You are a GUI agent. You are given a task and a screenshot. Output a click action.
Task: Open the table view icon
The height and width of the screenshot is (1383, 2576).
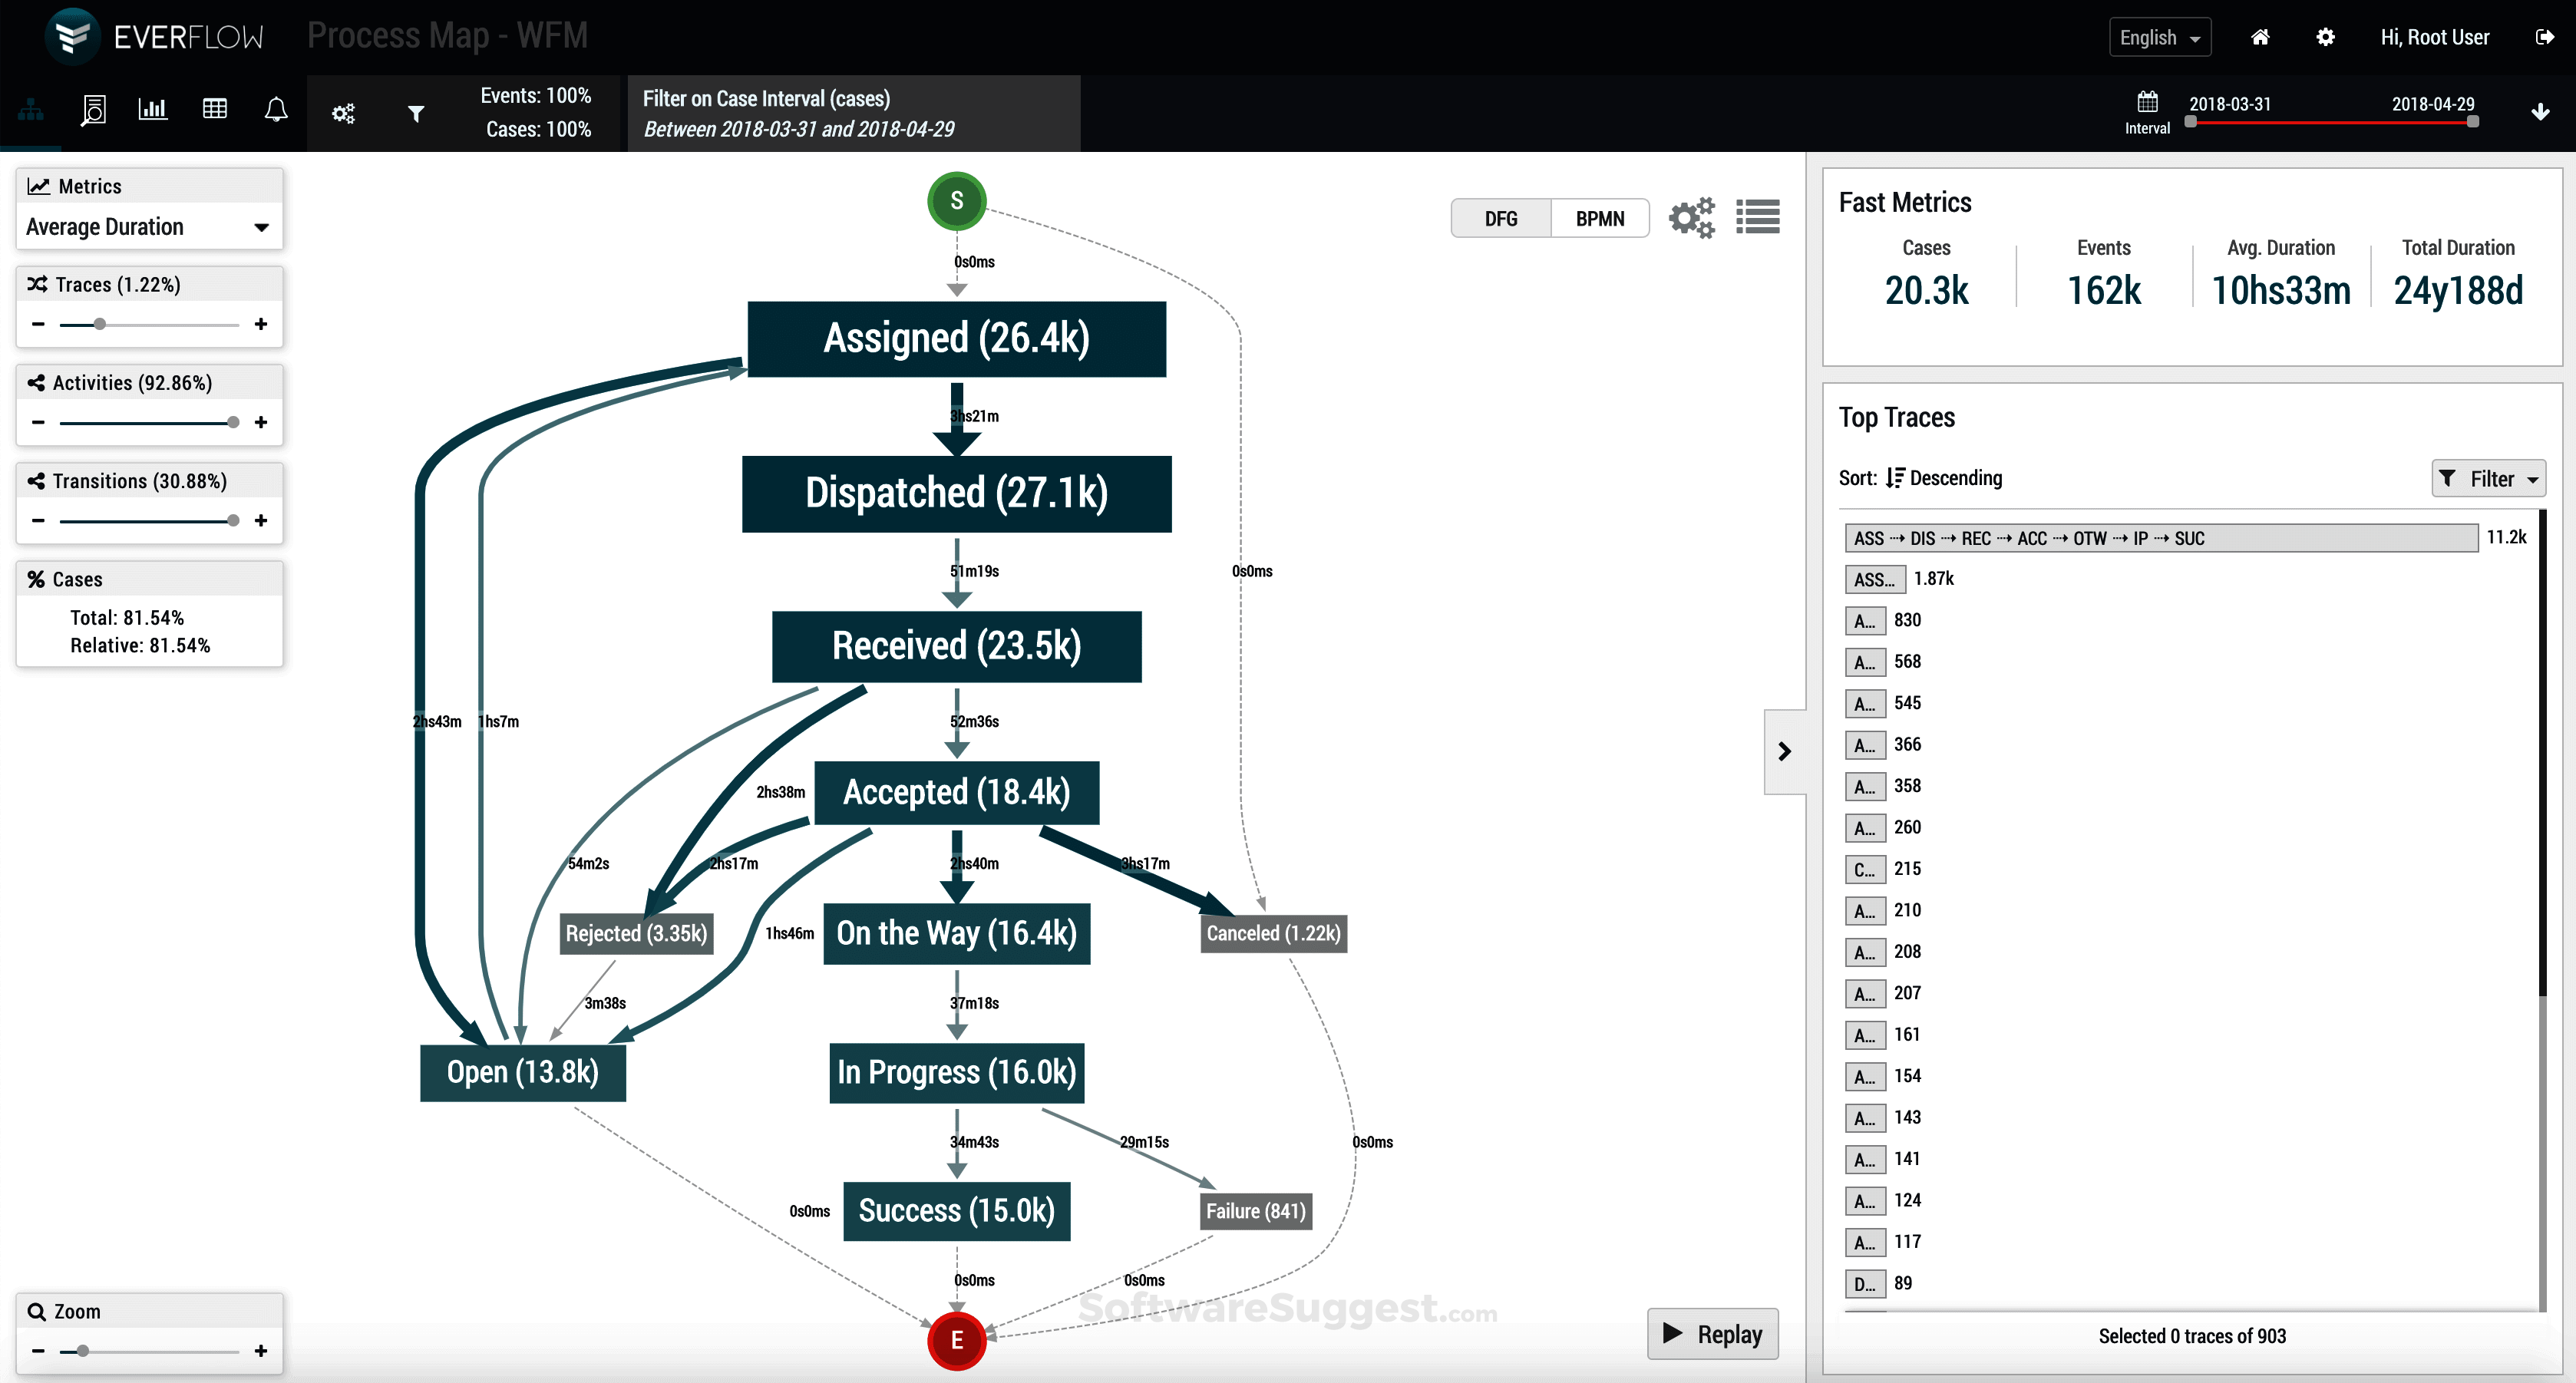tap(214, 110)
